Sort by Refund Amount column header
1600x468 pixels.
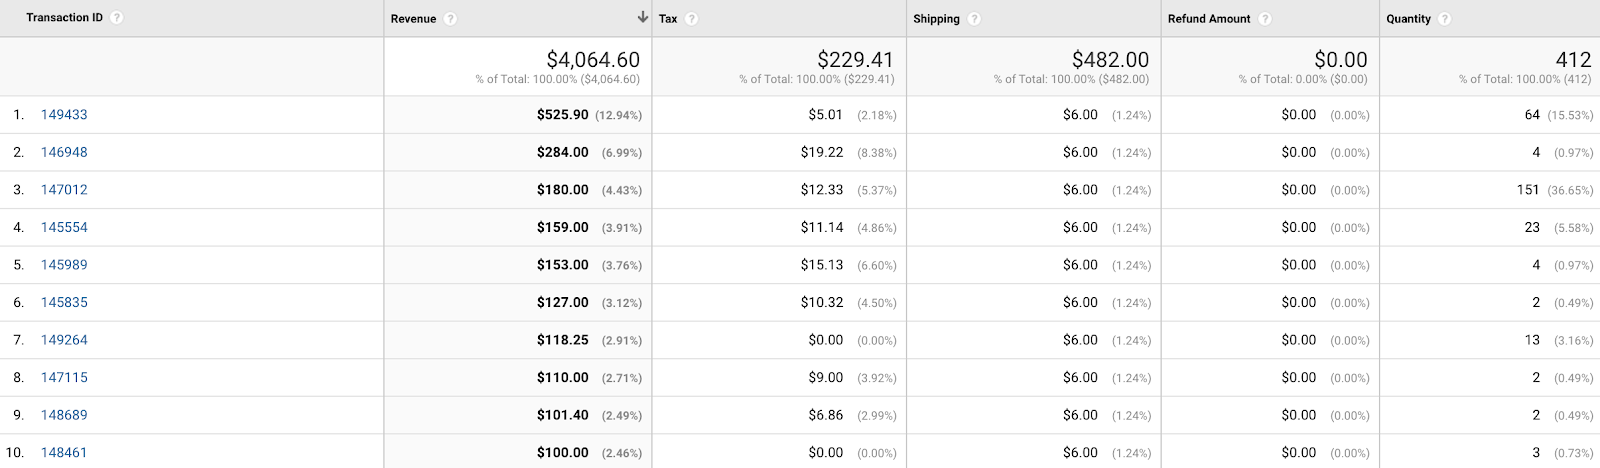[x=1209, y=19]
